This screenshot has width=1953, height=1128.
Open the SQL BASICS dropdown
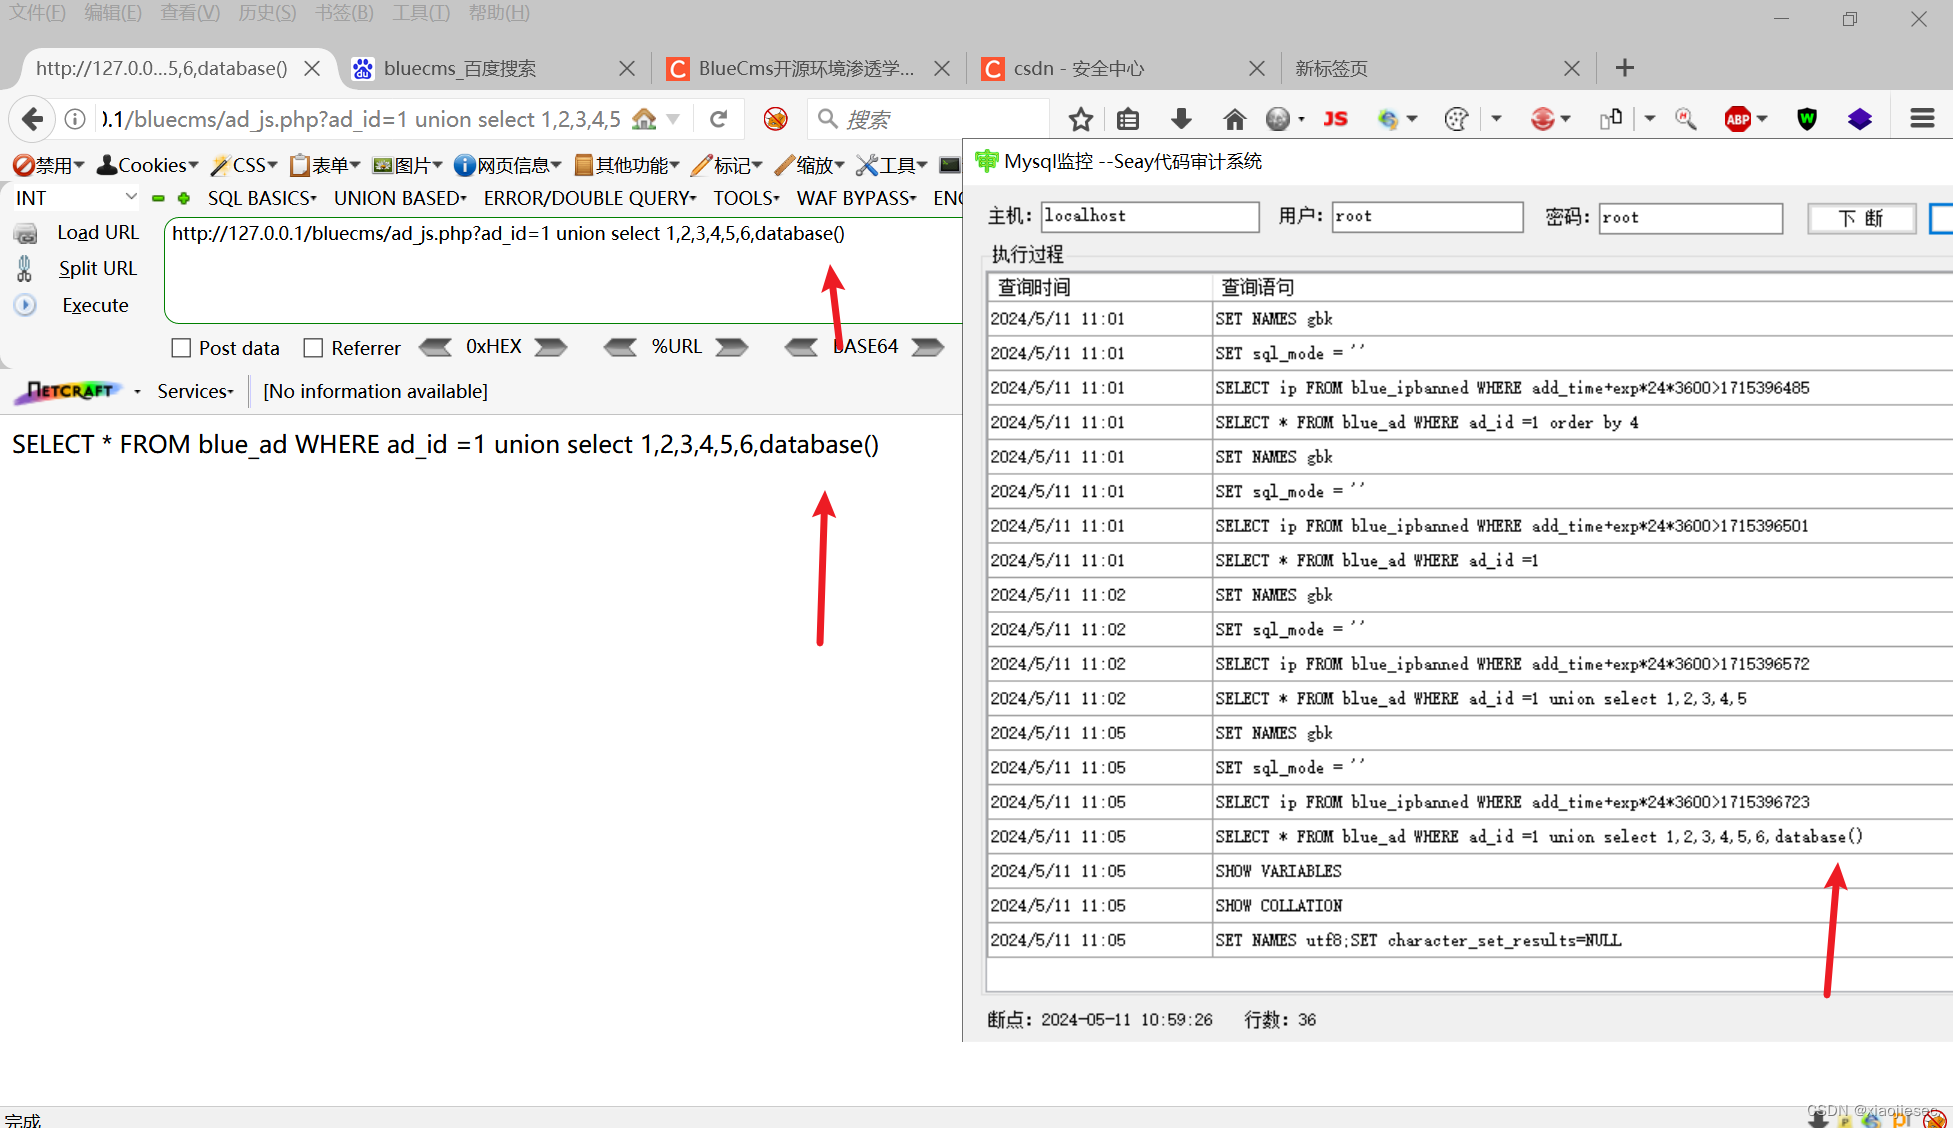[x=260, y=198]
